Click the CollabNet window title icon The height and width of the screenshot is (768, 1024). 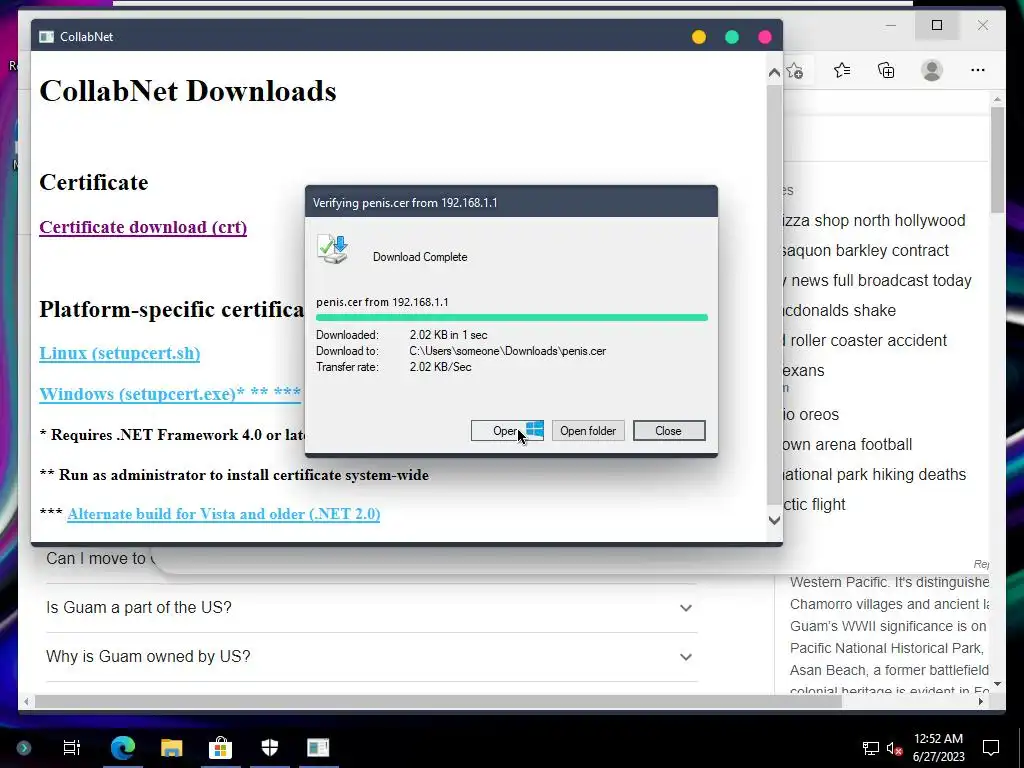pyautogui.click(x=46, y=37)
